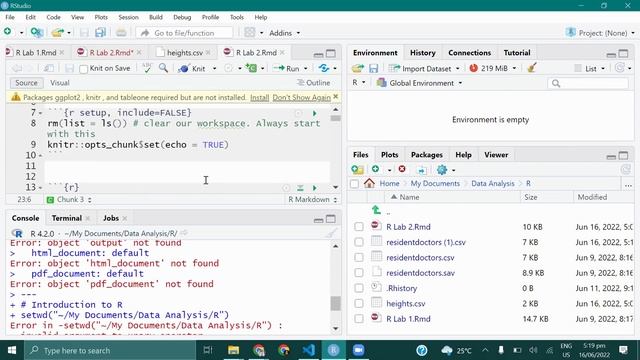Switch to the Packages tab

coord(427,155)
